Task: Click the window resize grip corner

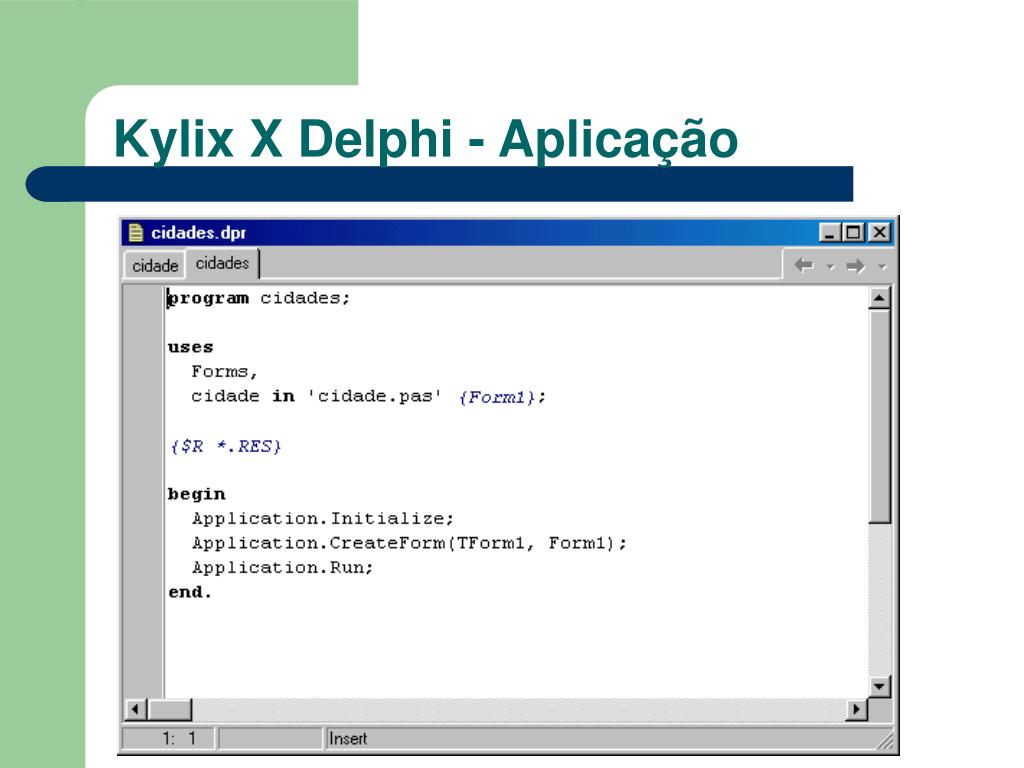Action: (885, 741)
